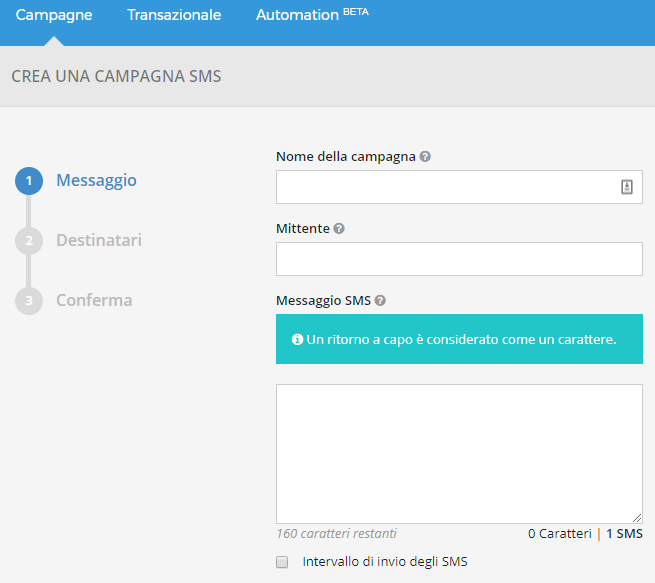Open the Automation BETA tab
The image size is (655, 583).
click(312, 15)
